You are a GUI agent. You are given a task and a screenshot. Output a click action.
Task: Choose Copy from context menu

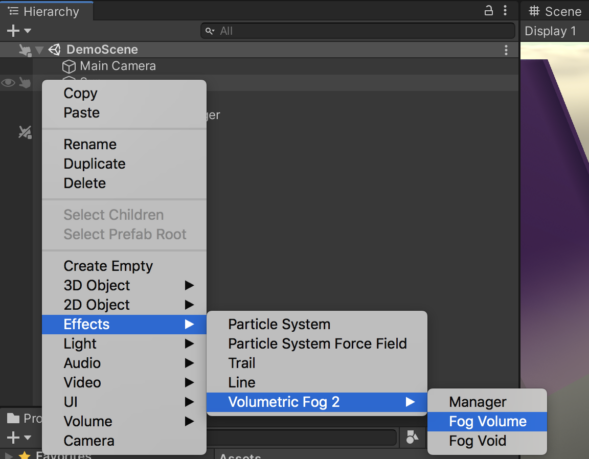click(x=124, y=93)
